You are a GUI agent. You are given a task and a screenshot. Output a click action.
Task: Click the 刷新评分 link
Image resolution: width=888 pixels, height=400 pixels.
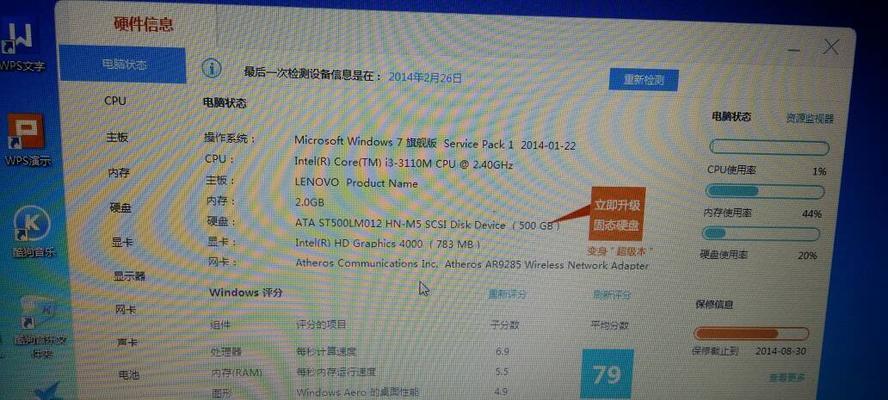[612, 295]
